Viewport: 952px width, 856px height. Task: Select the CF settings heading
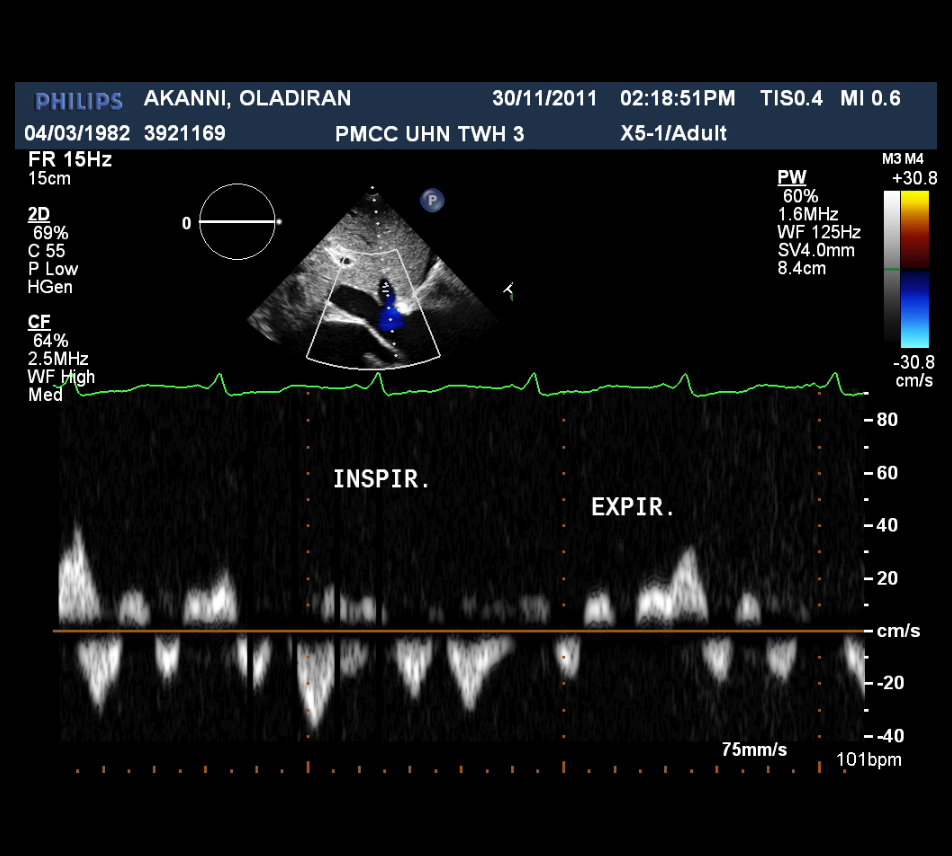point(38,322)
